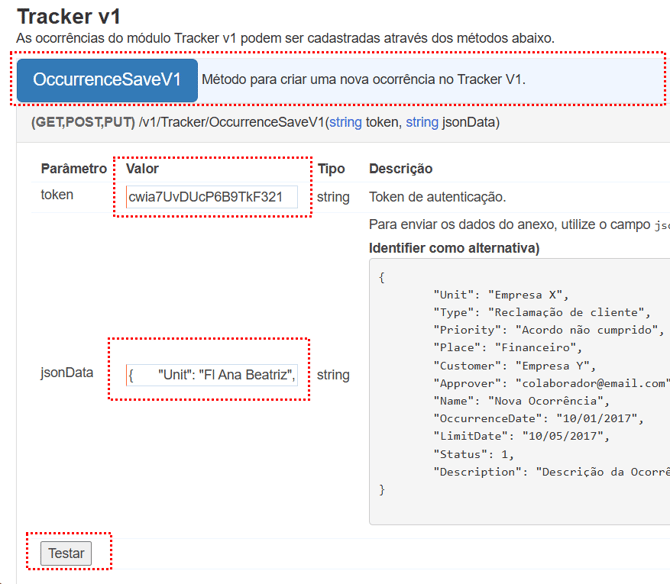Click the 'Token de autenticação.' description text
The height and width of the screenshot is (584, 670).
437,197
